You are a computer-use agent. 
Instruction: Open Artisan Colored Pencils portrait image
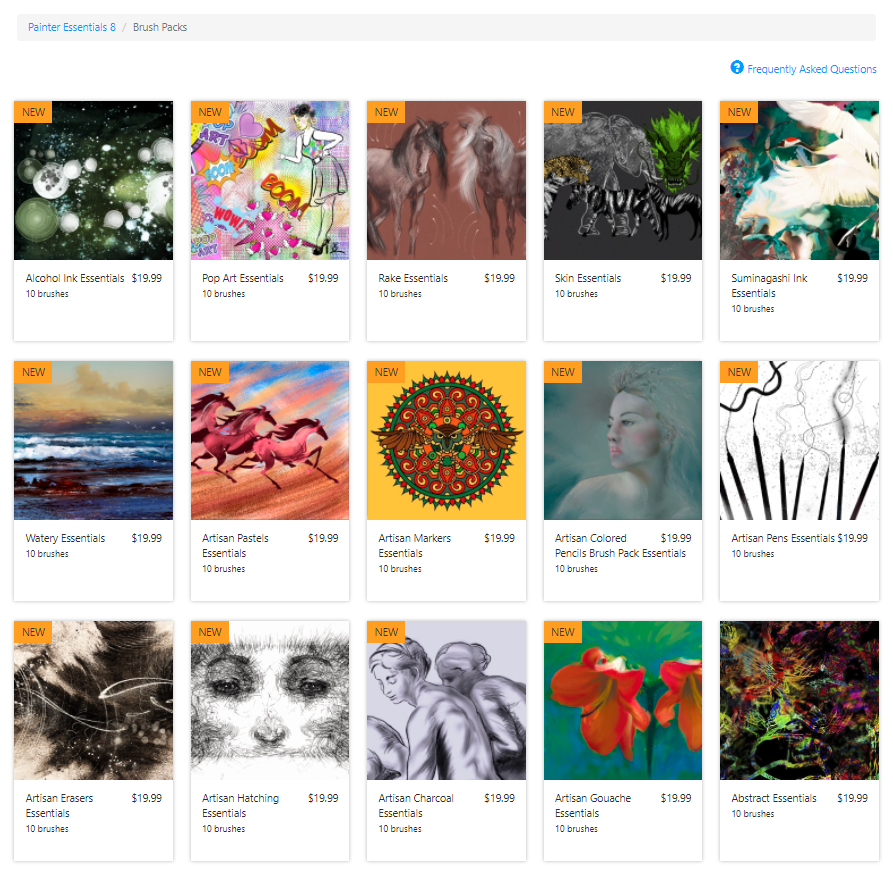(x=623, y=440)
